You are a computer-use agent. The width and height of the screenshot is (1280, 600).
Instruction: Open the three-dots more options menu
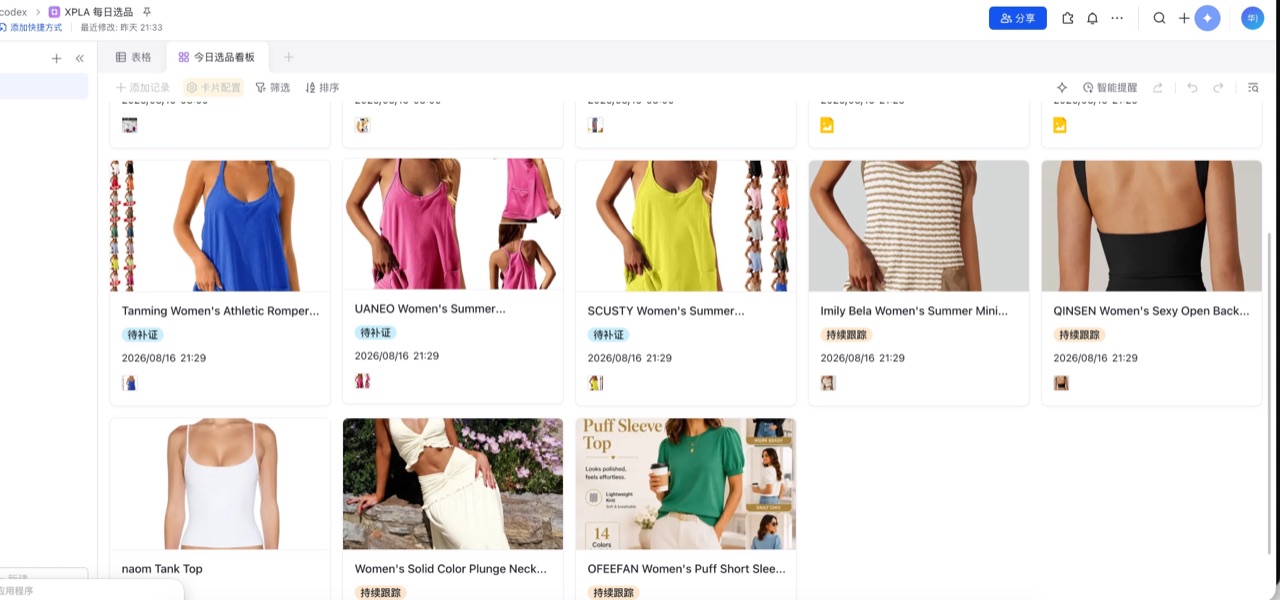tap(1117, 18)
